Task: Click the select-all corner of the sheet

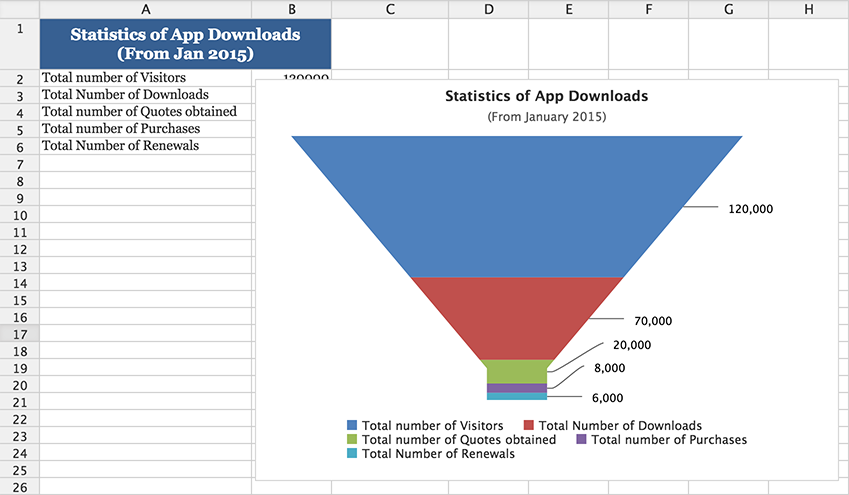Action: [20, 9]
